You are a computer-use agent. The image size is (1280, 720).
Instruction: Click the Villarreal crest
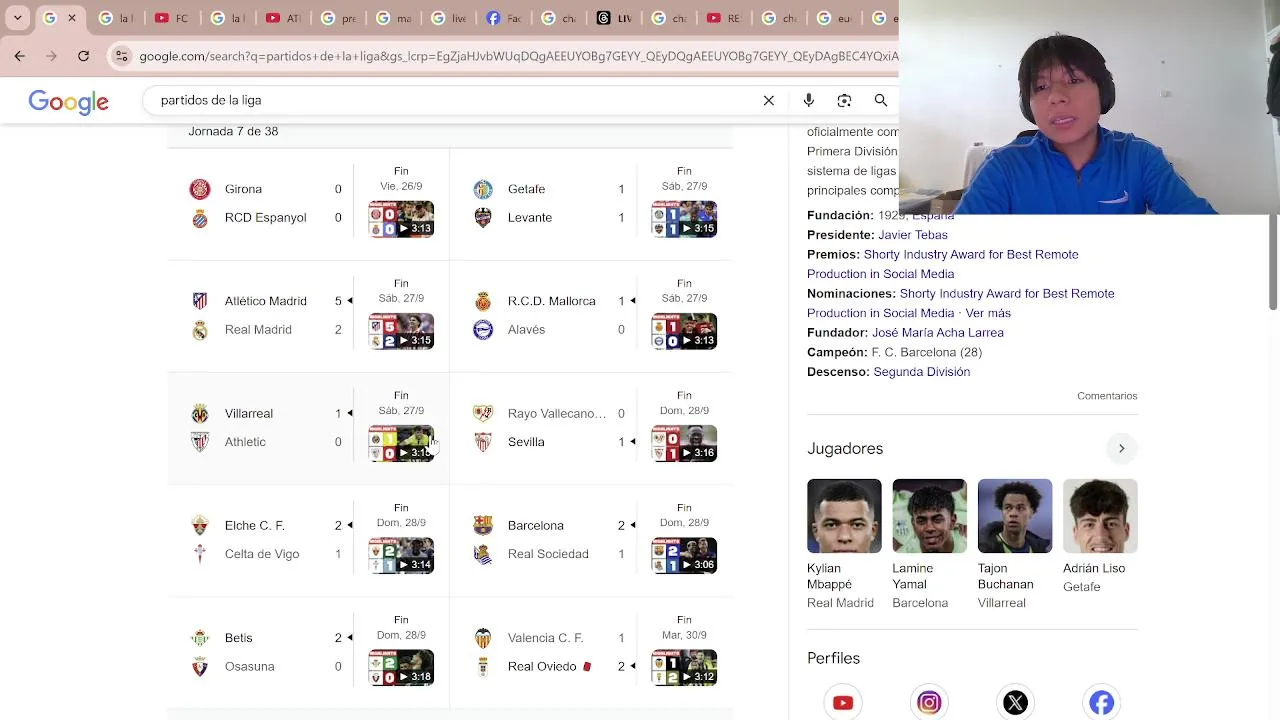click(x=200, y=413)
